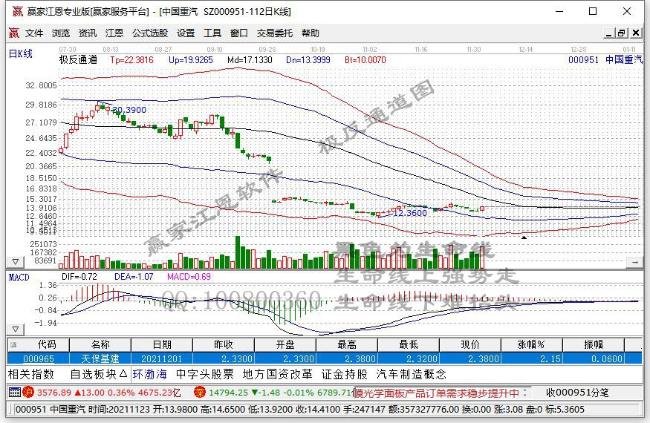Open the 交易委托 menu

[x=274, y=33]
